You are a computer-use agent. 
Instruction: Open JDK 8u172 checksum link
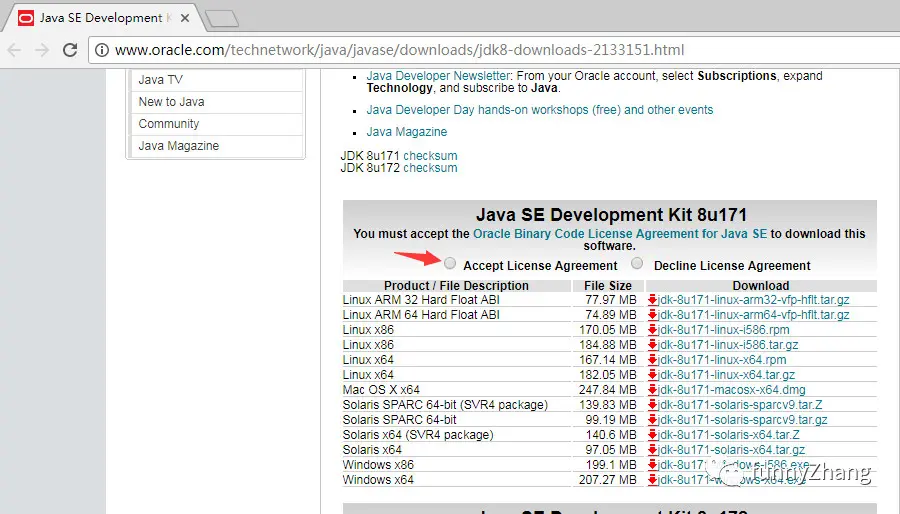point(430,168)
